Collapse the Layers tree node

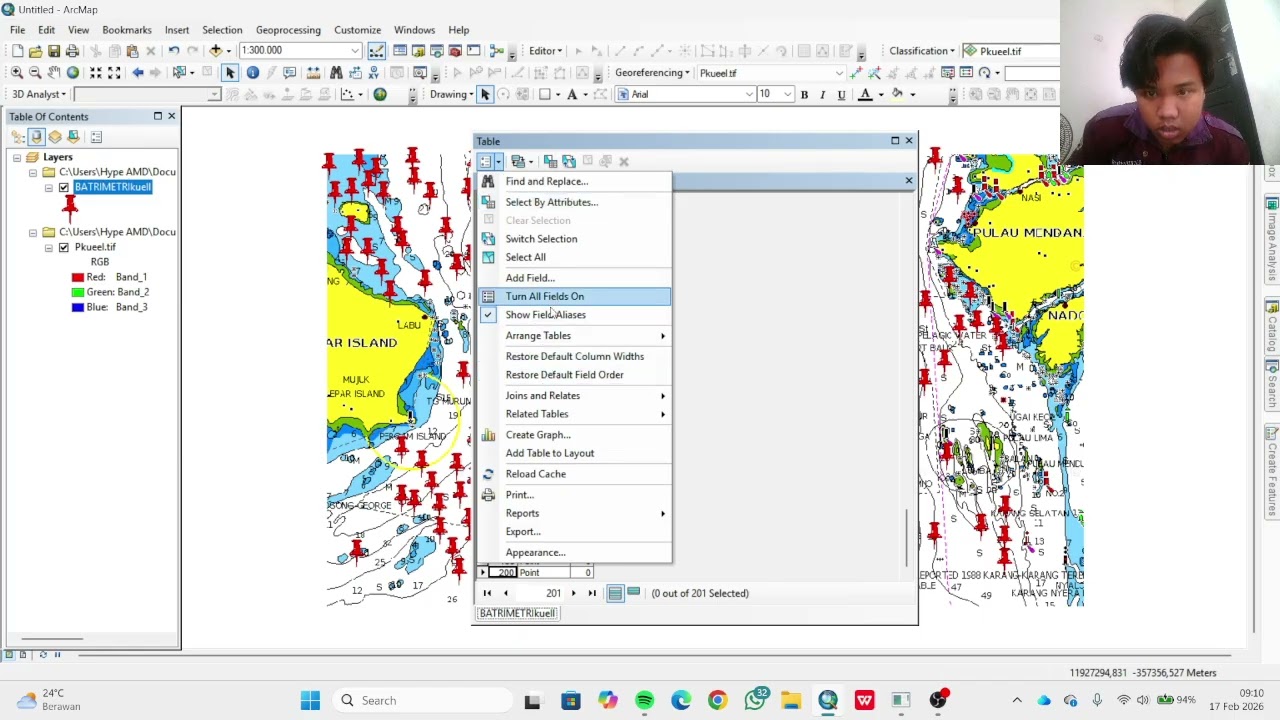point(17,158)
